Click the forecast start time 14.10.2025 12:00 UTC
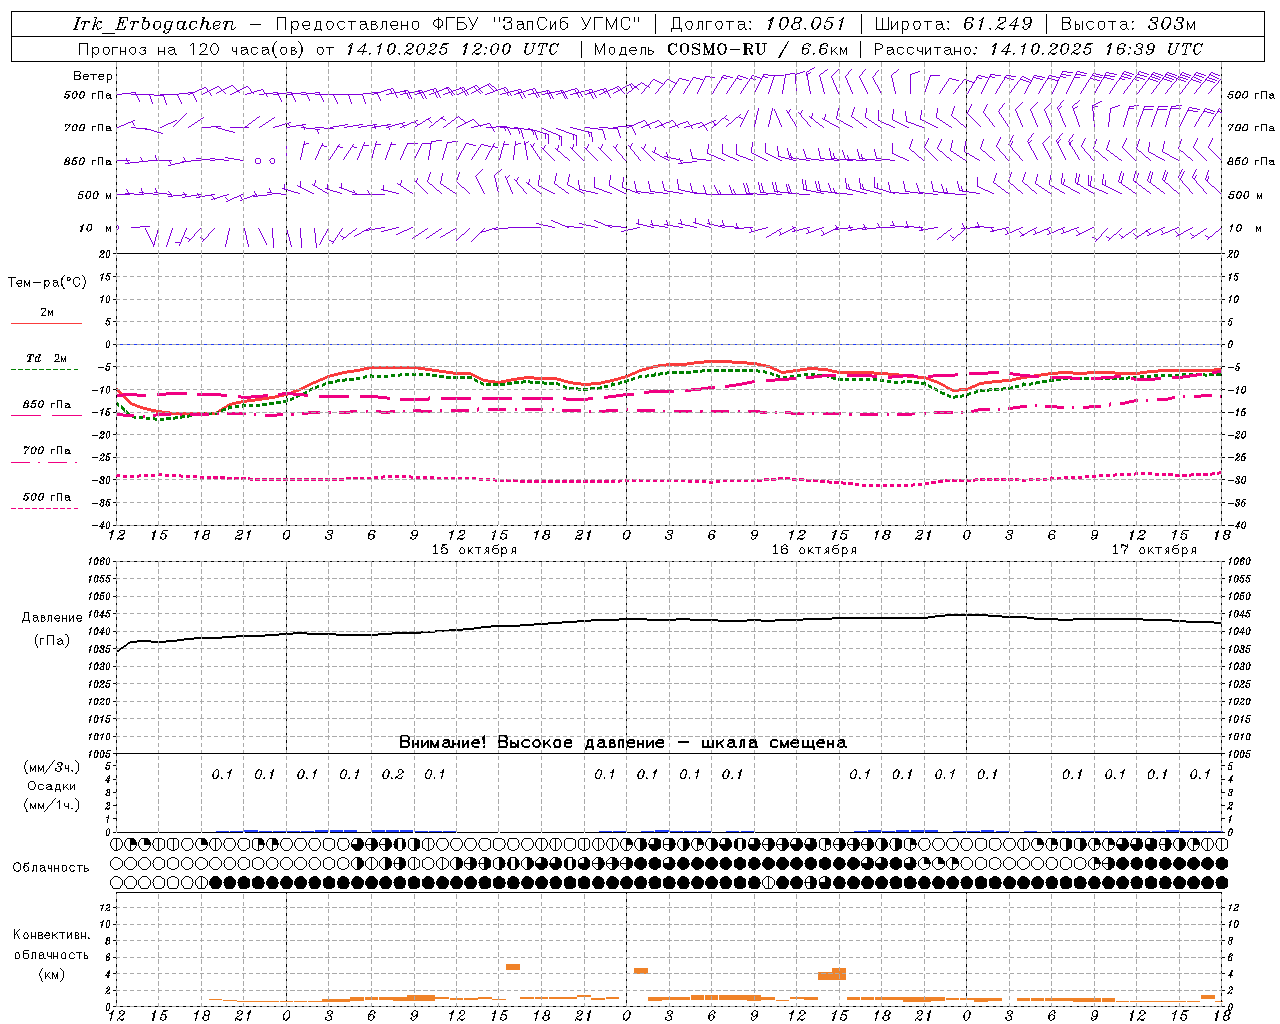The width and height of the screenshot is (1280, 1024). [x=452, y=49]
